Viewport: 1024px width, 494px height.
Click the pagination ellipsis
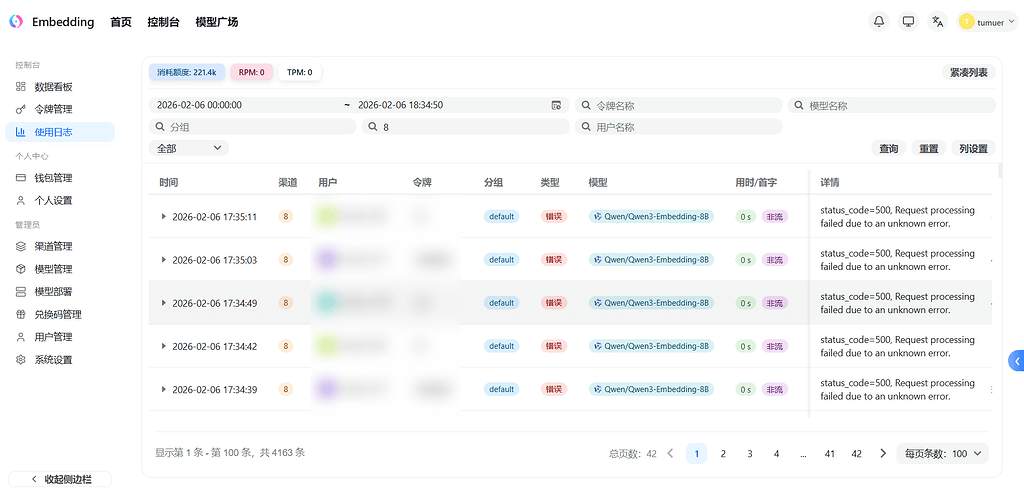tap(803, 453)
